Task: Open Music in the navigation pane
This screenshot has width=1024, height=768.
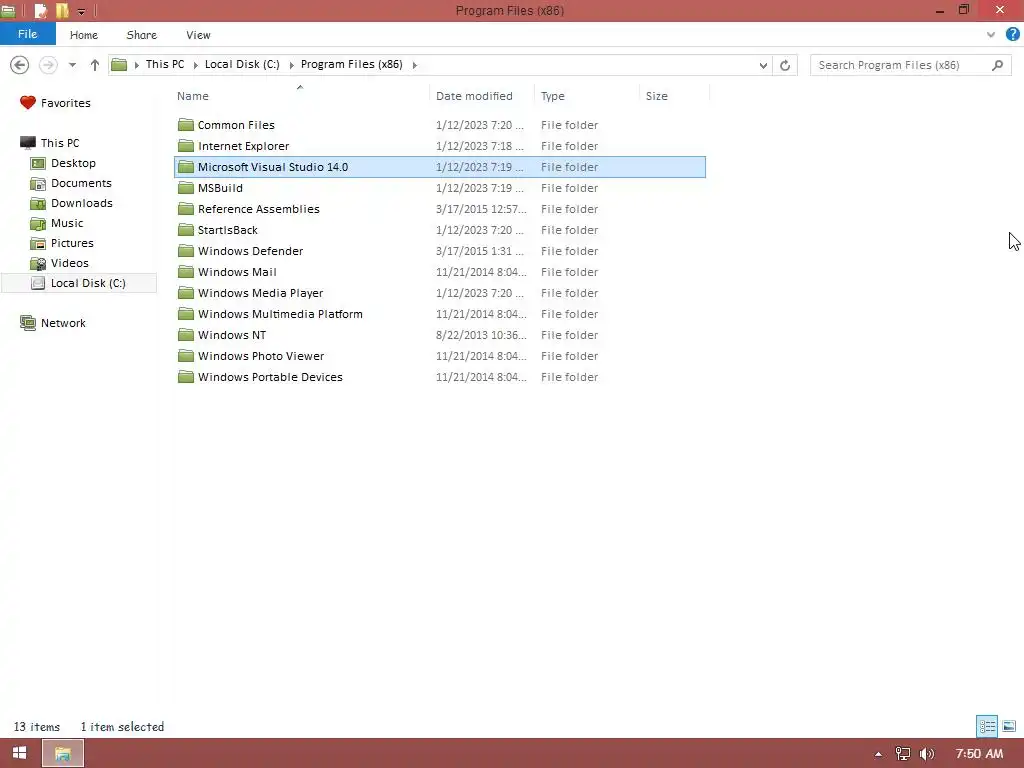Action: click(57, 223)
